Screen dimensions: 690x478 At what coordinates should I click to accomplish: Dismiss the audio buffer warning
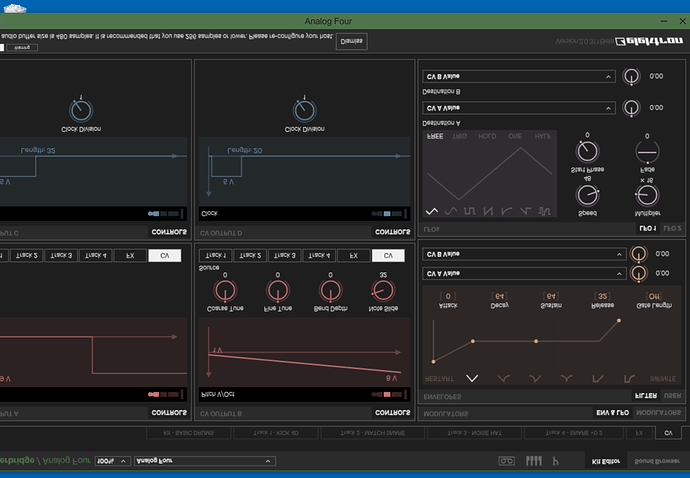coord(352,41)
